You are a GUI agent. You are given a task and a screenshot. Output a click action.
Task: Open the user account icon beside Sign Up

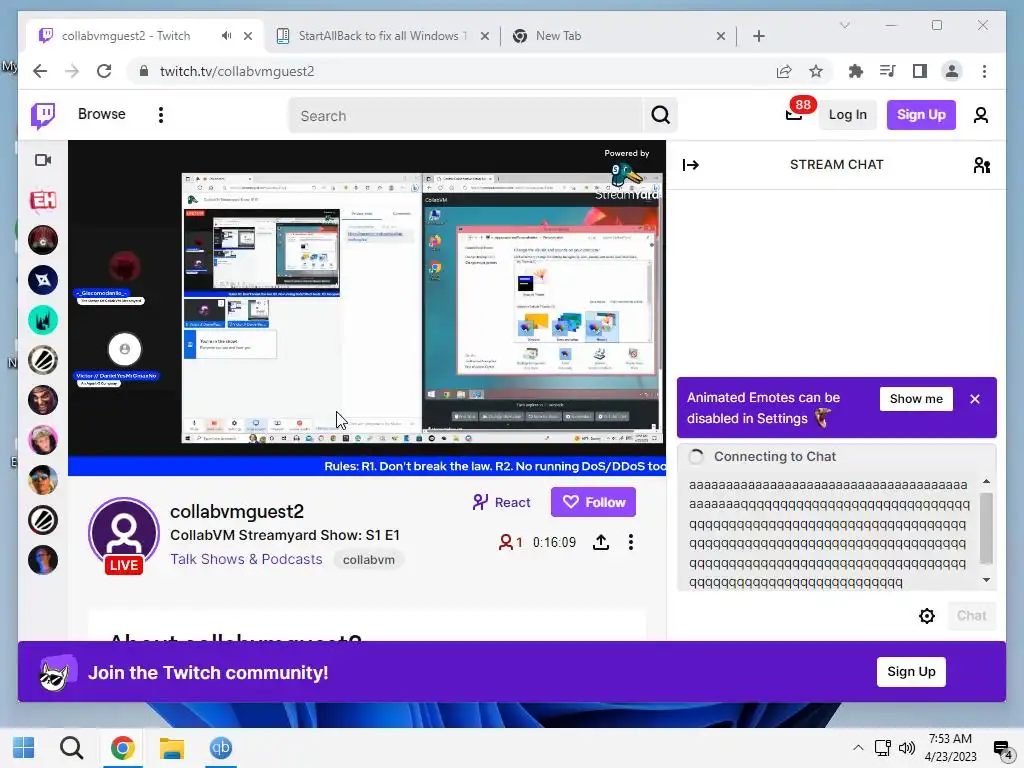980,116
